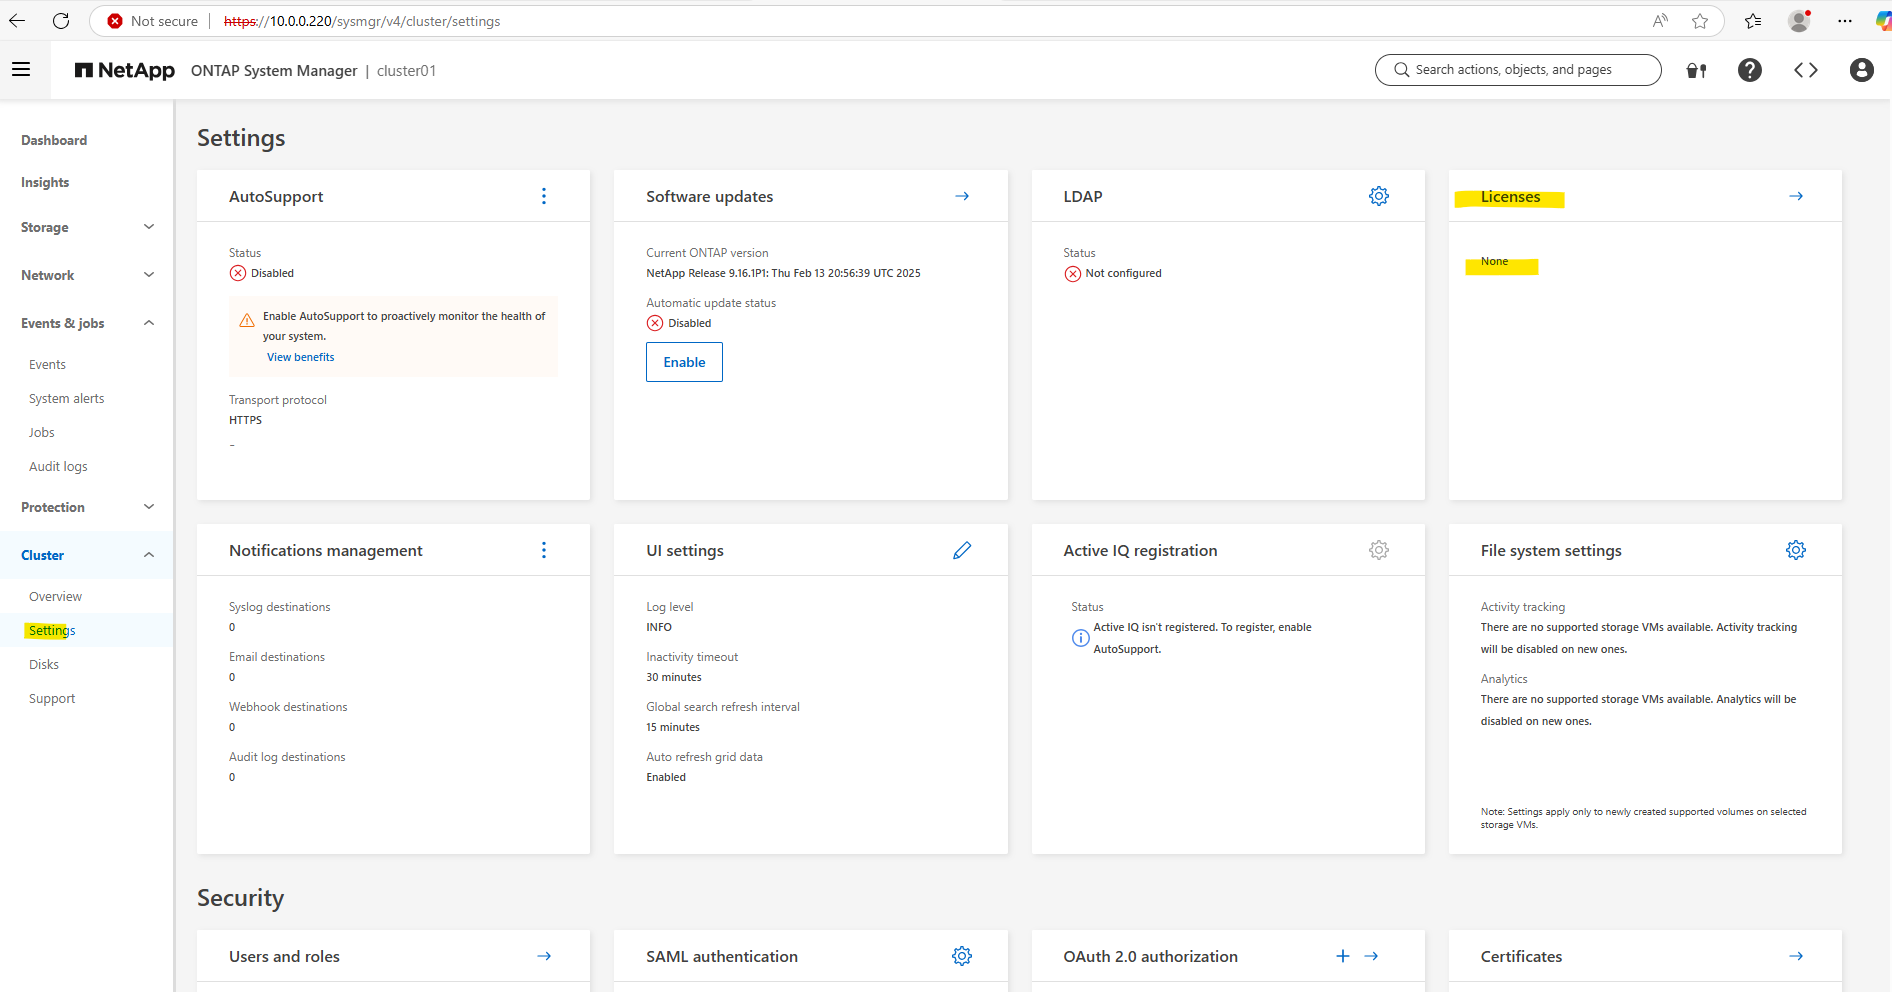Click the Active IQ registration gear icon
The image size is (1892, 992).
1379,550
